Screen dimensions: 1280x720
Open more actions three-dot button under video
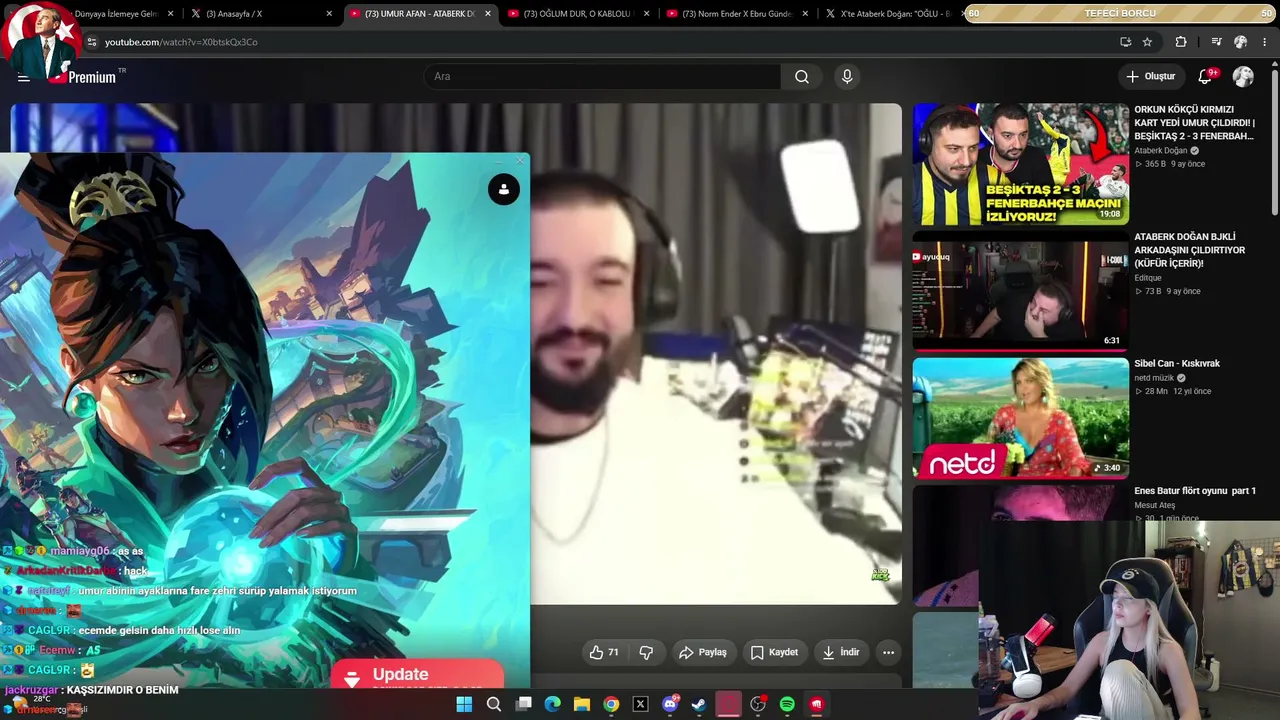coord(888,652)
